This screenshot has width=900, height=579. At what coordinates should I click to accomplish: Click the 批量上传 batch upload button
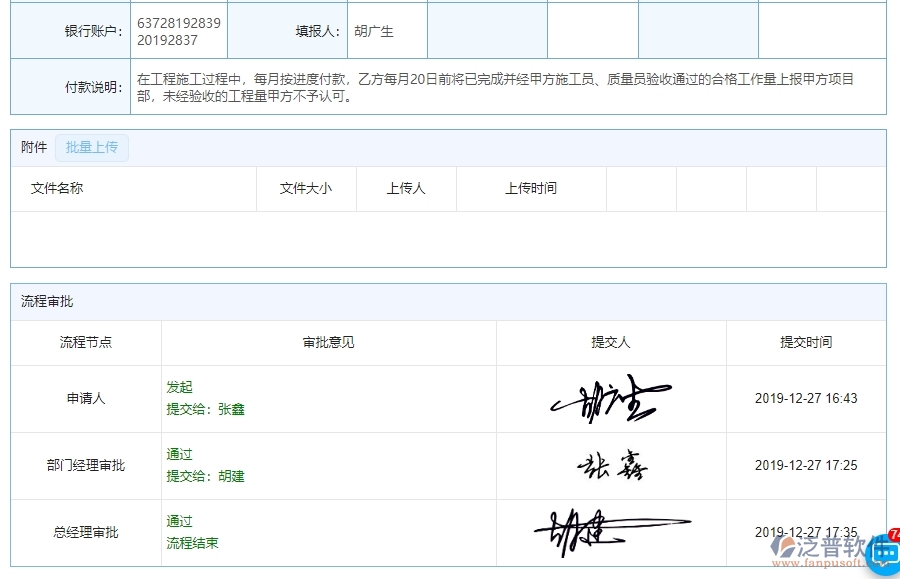[92, 148]
